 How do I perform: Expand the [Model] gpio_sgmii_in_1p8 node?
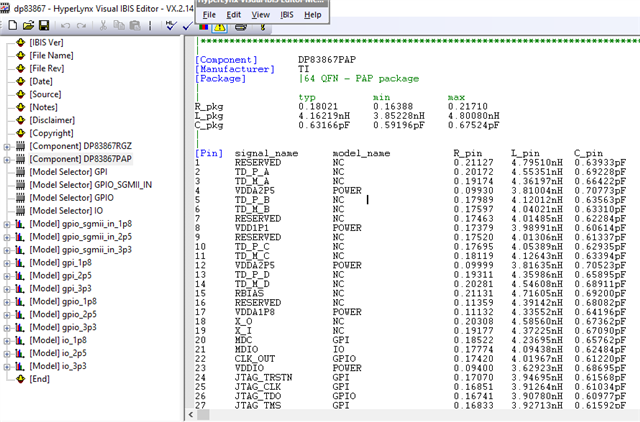pyautogui.click(x=7, y=224)
